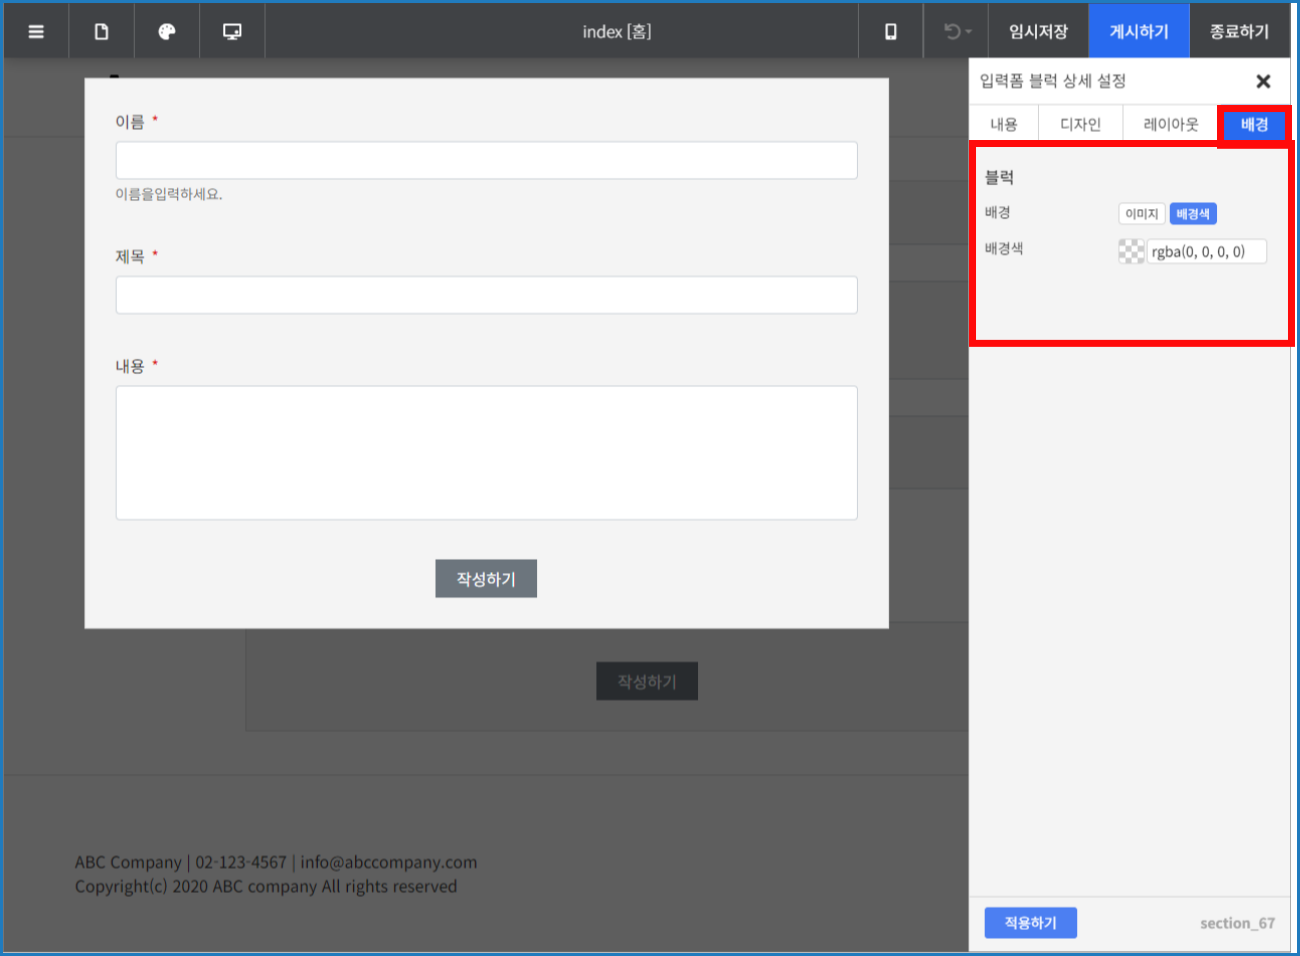The width and height of the screenshot is (1300, 956).
Task: Expand the undo history dropdown
Action: coord(968,30)
